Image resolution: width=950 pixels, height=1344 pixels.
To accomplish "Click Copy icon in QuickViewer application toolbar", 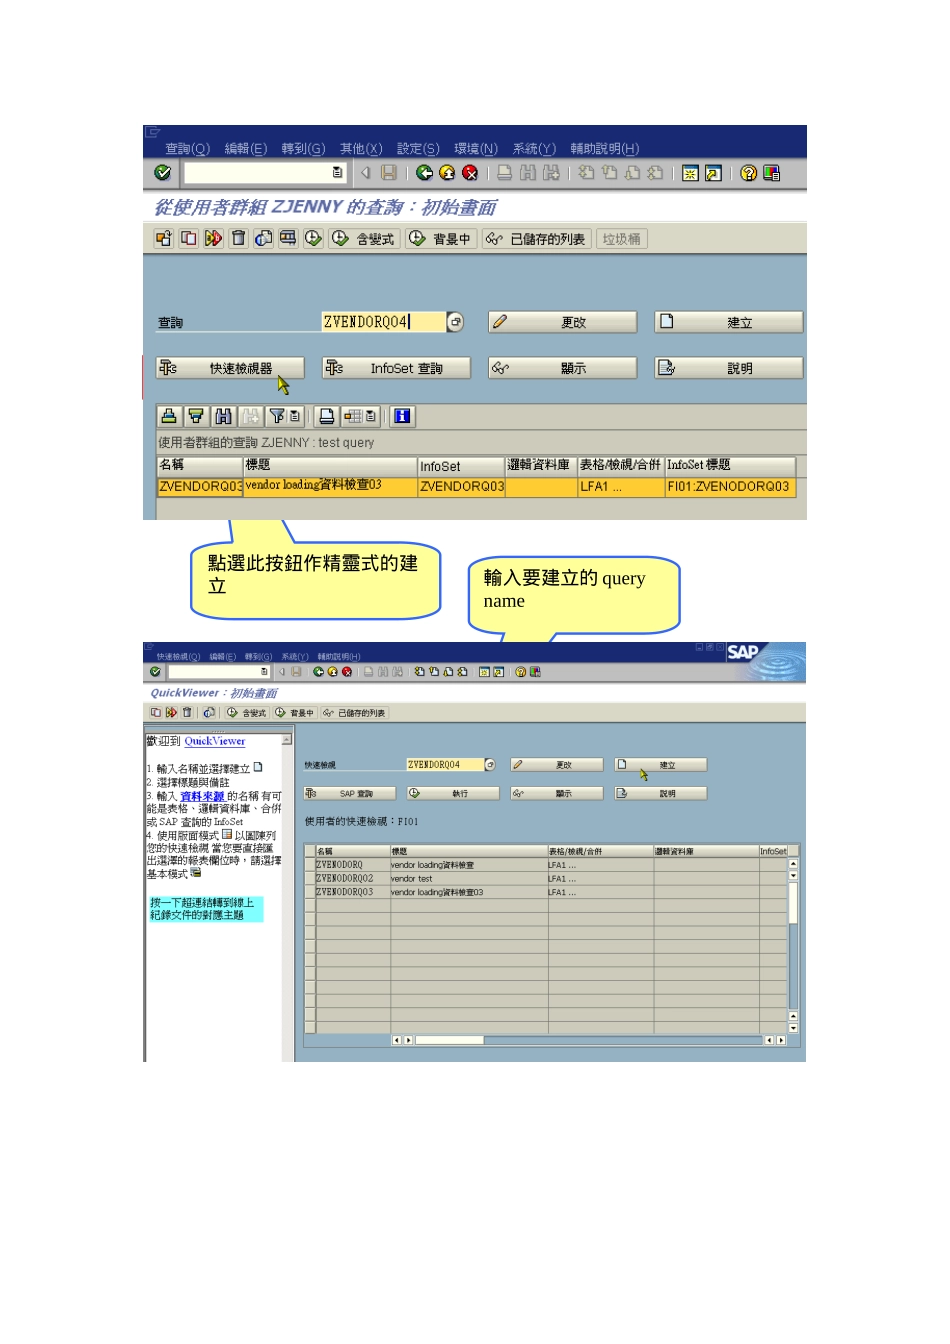I will [x=156, y=713].
